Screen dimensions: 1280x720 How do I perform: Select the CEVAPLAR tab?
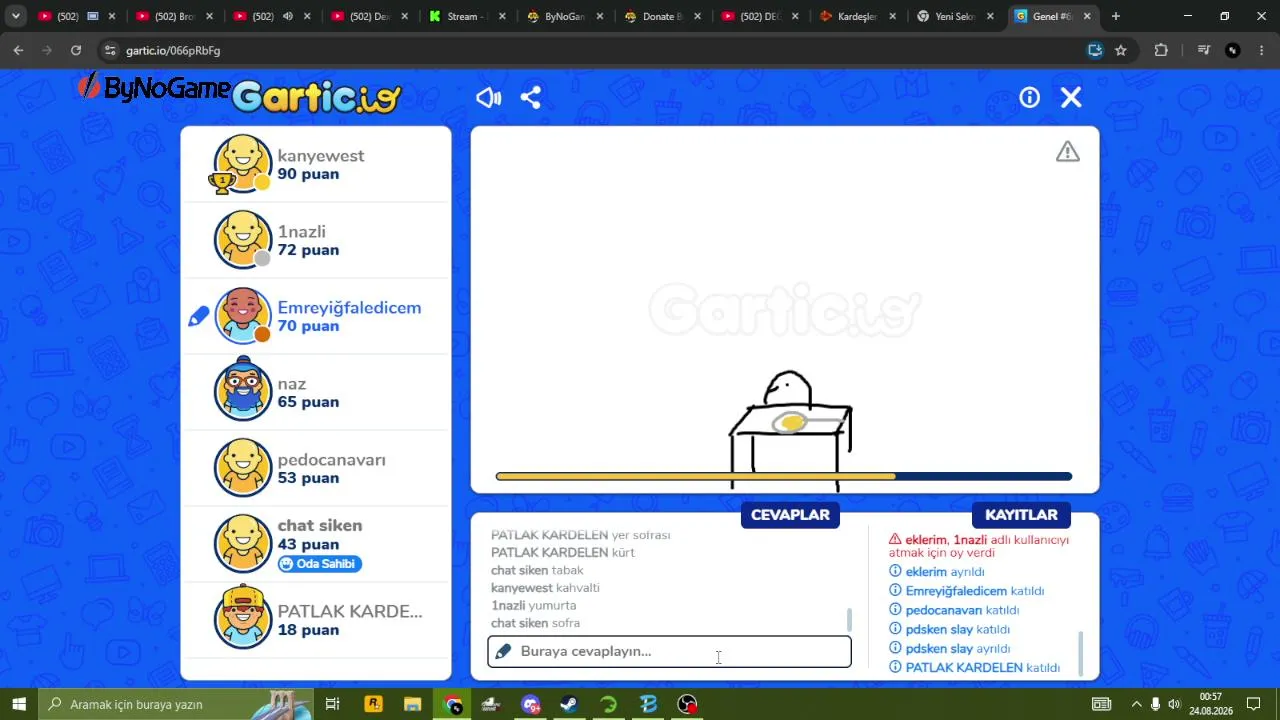[790, 515]
